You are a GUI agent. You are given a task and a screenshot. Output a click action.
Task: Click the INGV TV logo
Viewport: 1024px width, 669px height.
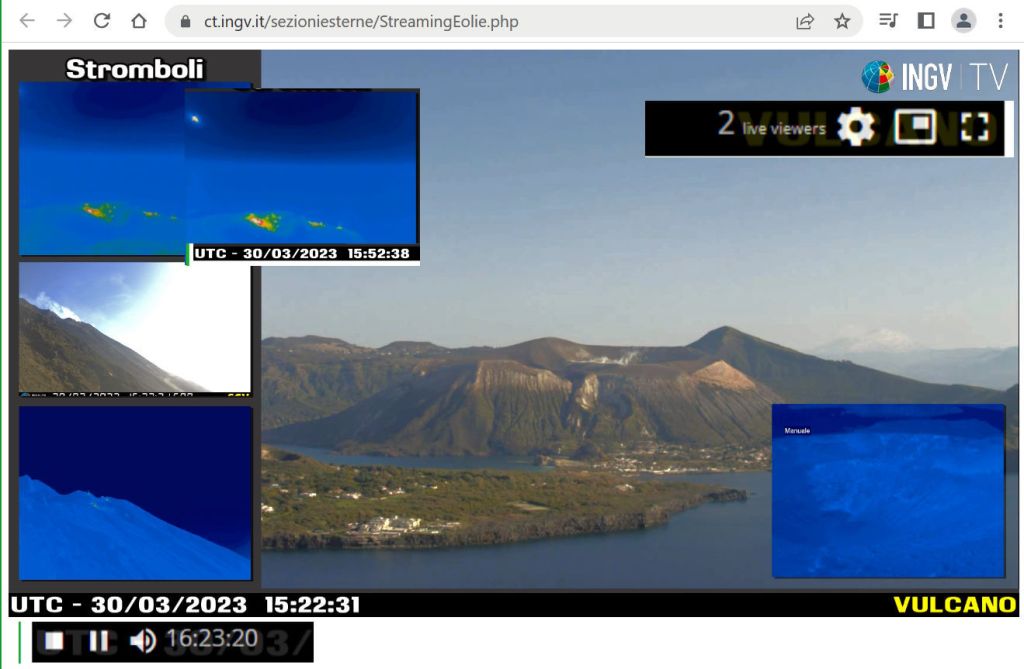[935, 76]
